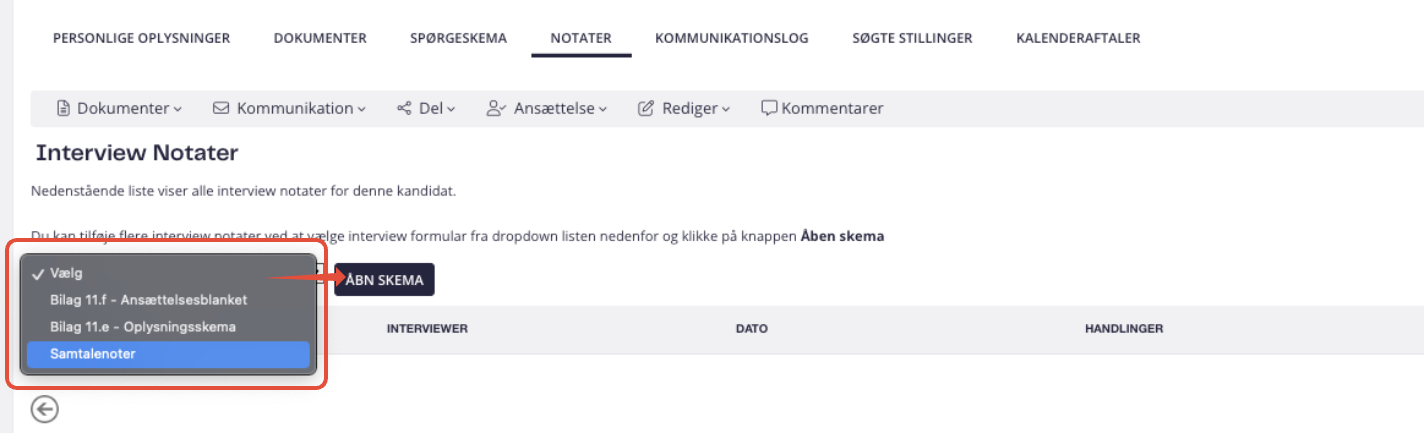The width and height of the screenshot is (1424, 433).
Task: Click the pencil icon beside Rediger
Action: pyautogui.click(x=646, y=108)
